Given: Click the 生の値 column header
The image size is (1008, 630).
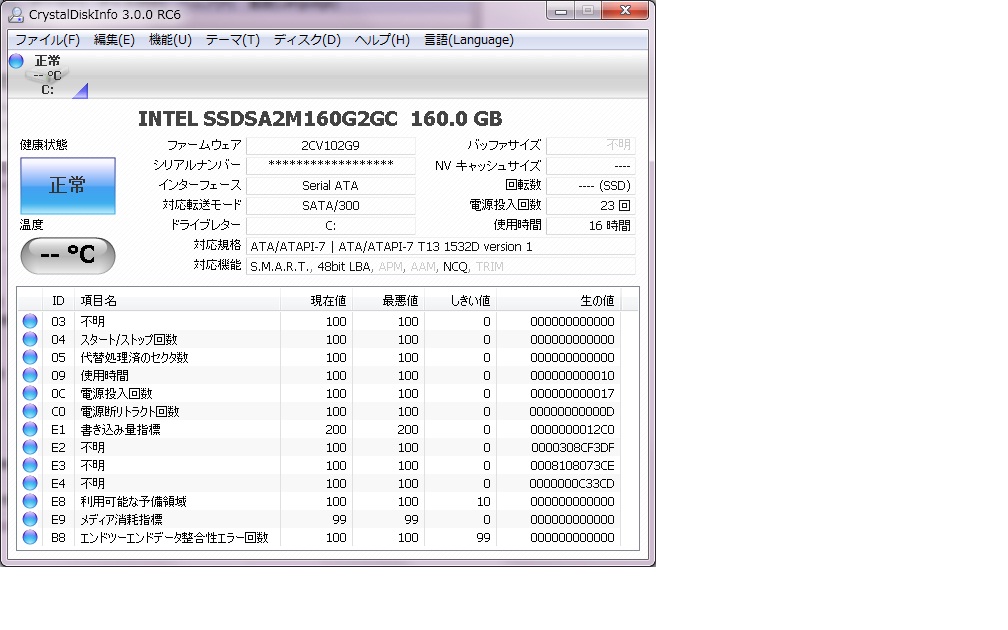Looking at the screenshot, I should (558, 300).
